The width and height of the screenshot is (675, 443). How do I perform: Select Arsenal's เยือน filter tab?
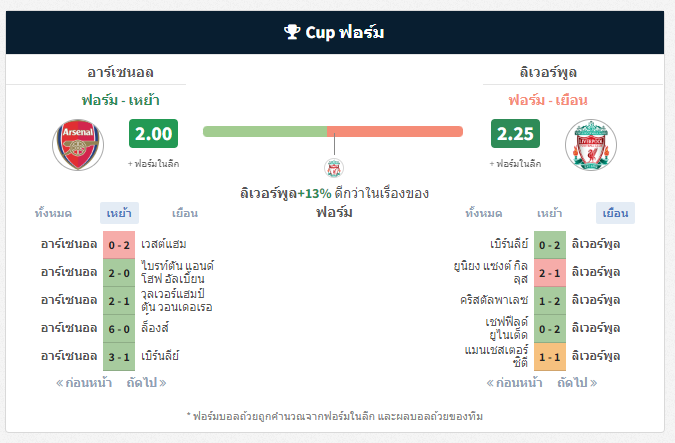point(185,213)
